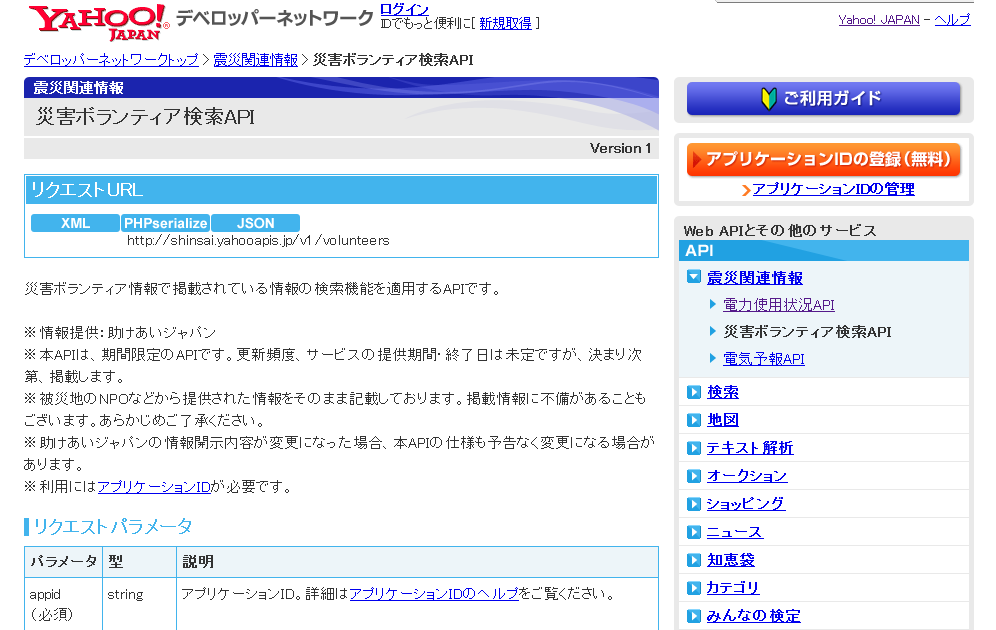Open the 地図 sidebar link
The height and width of the screenshot is (630, 996).
click(x=723, y=420)
